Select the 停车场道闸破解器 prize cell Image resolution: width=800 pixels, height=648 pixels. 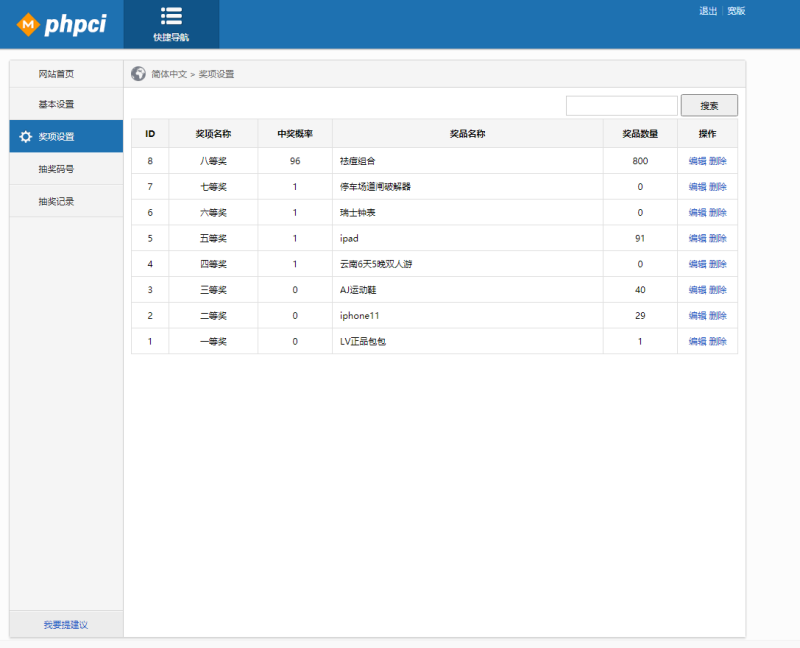pyautogui.click(x=467, y=187)
